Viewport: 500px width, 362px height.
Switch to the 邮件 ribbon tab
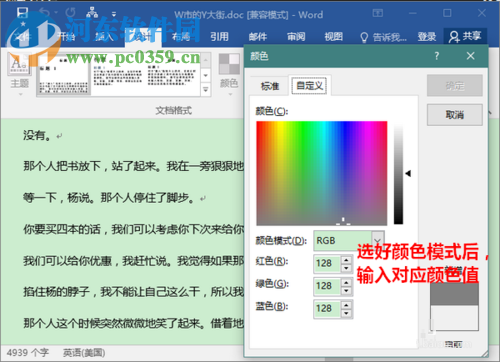tap(258, 36)
